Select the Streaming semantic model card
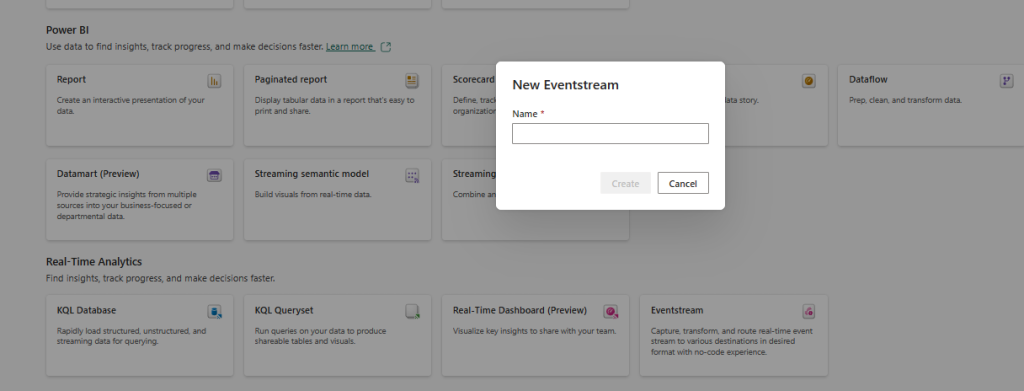The image size is (1024, 391). click(x=338, y=199)
